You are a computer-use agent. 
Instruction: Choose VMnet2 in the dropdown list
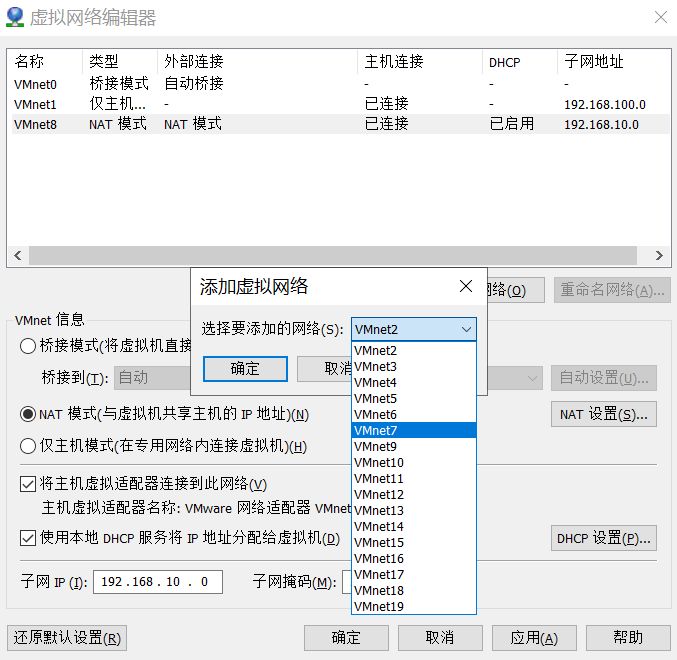[414, 351]
